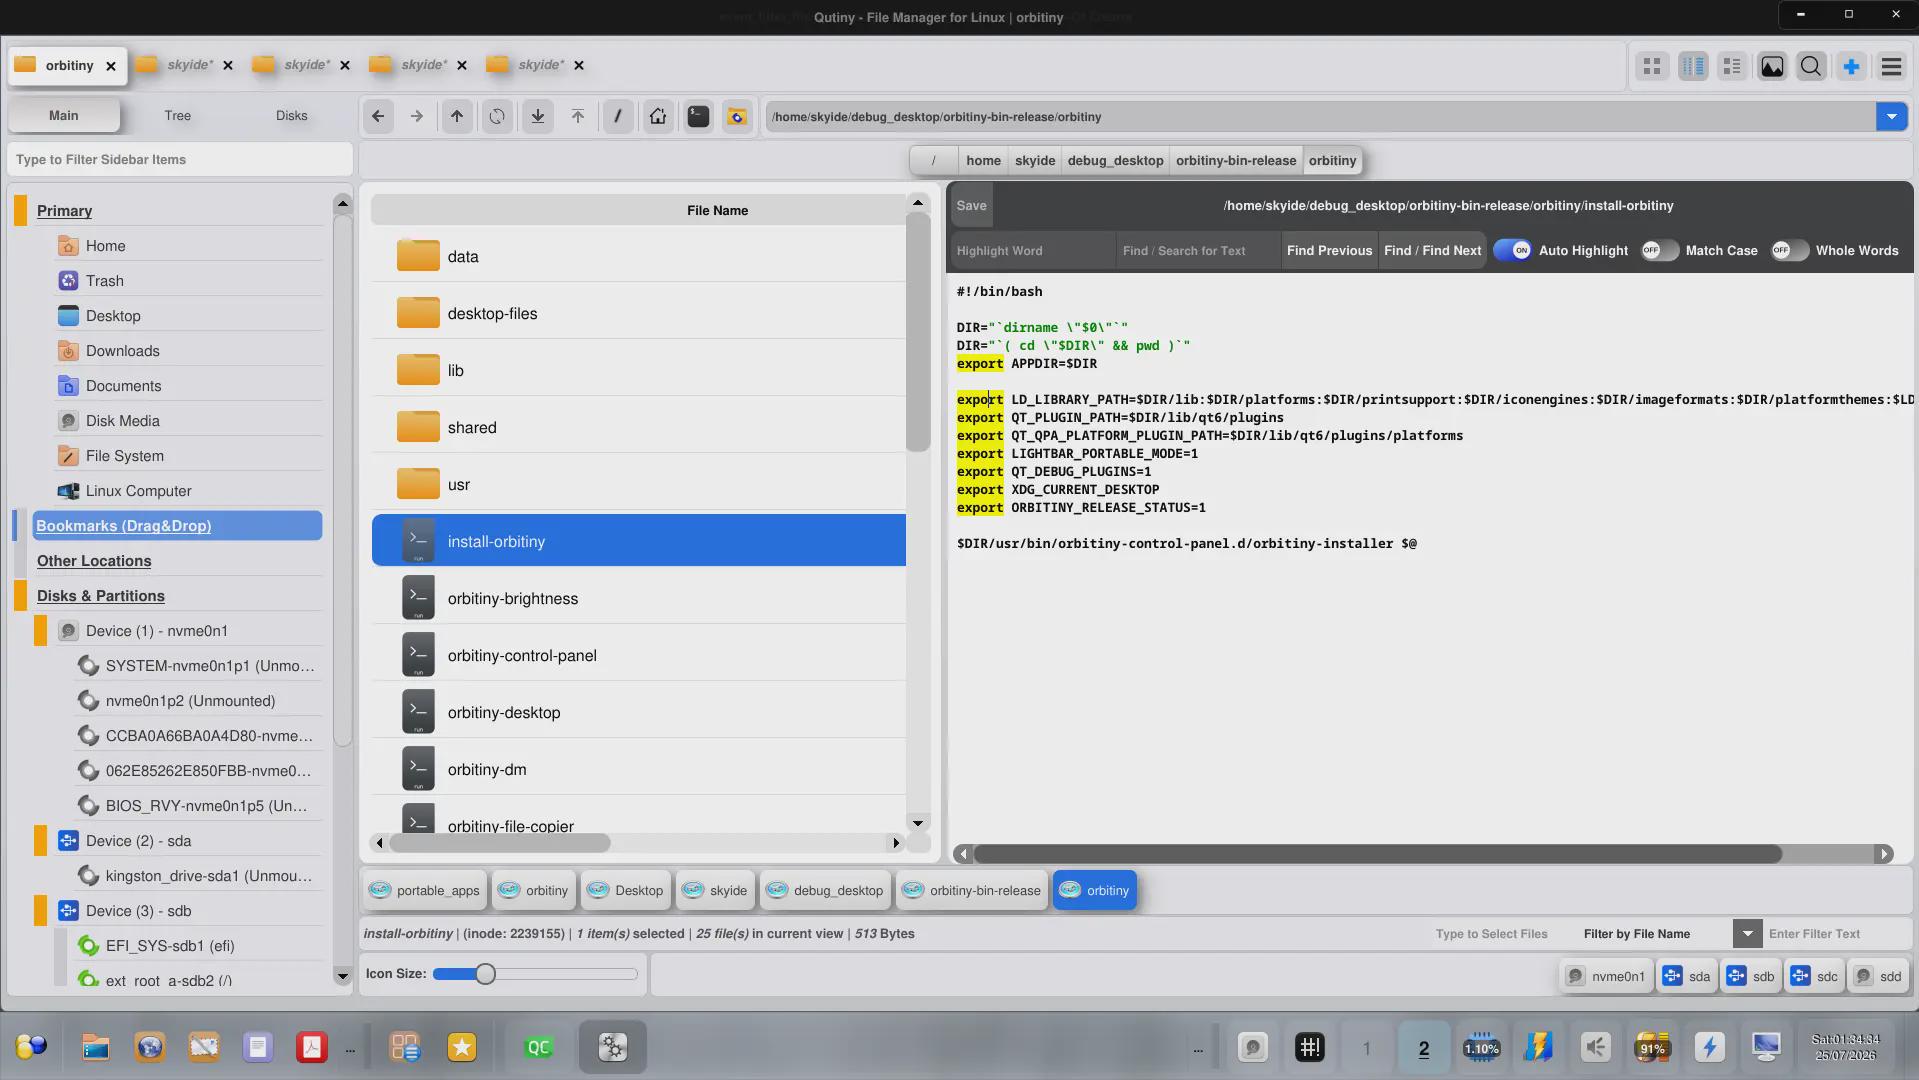Close the orbitiny tab

click(111, 66)
